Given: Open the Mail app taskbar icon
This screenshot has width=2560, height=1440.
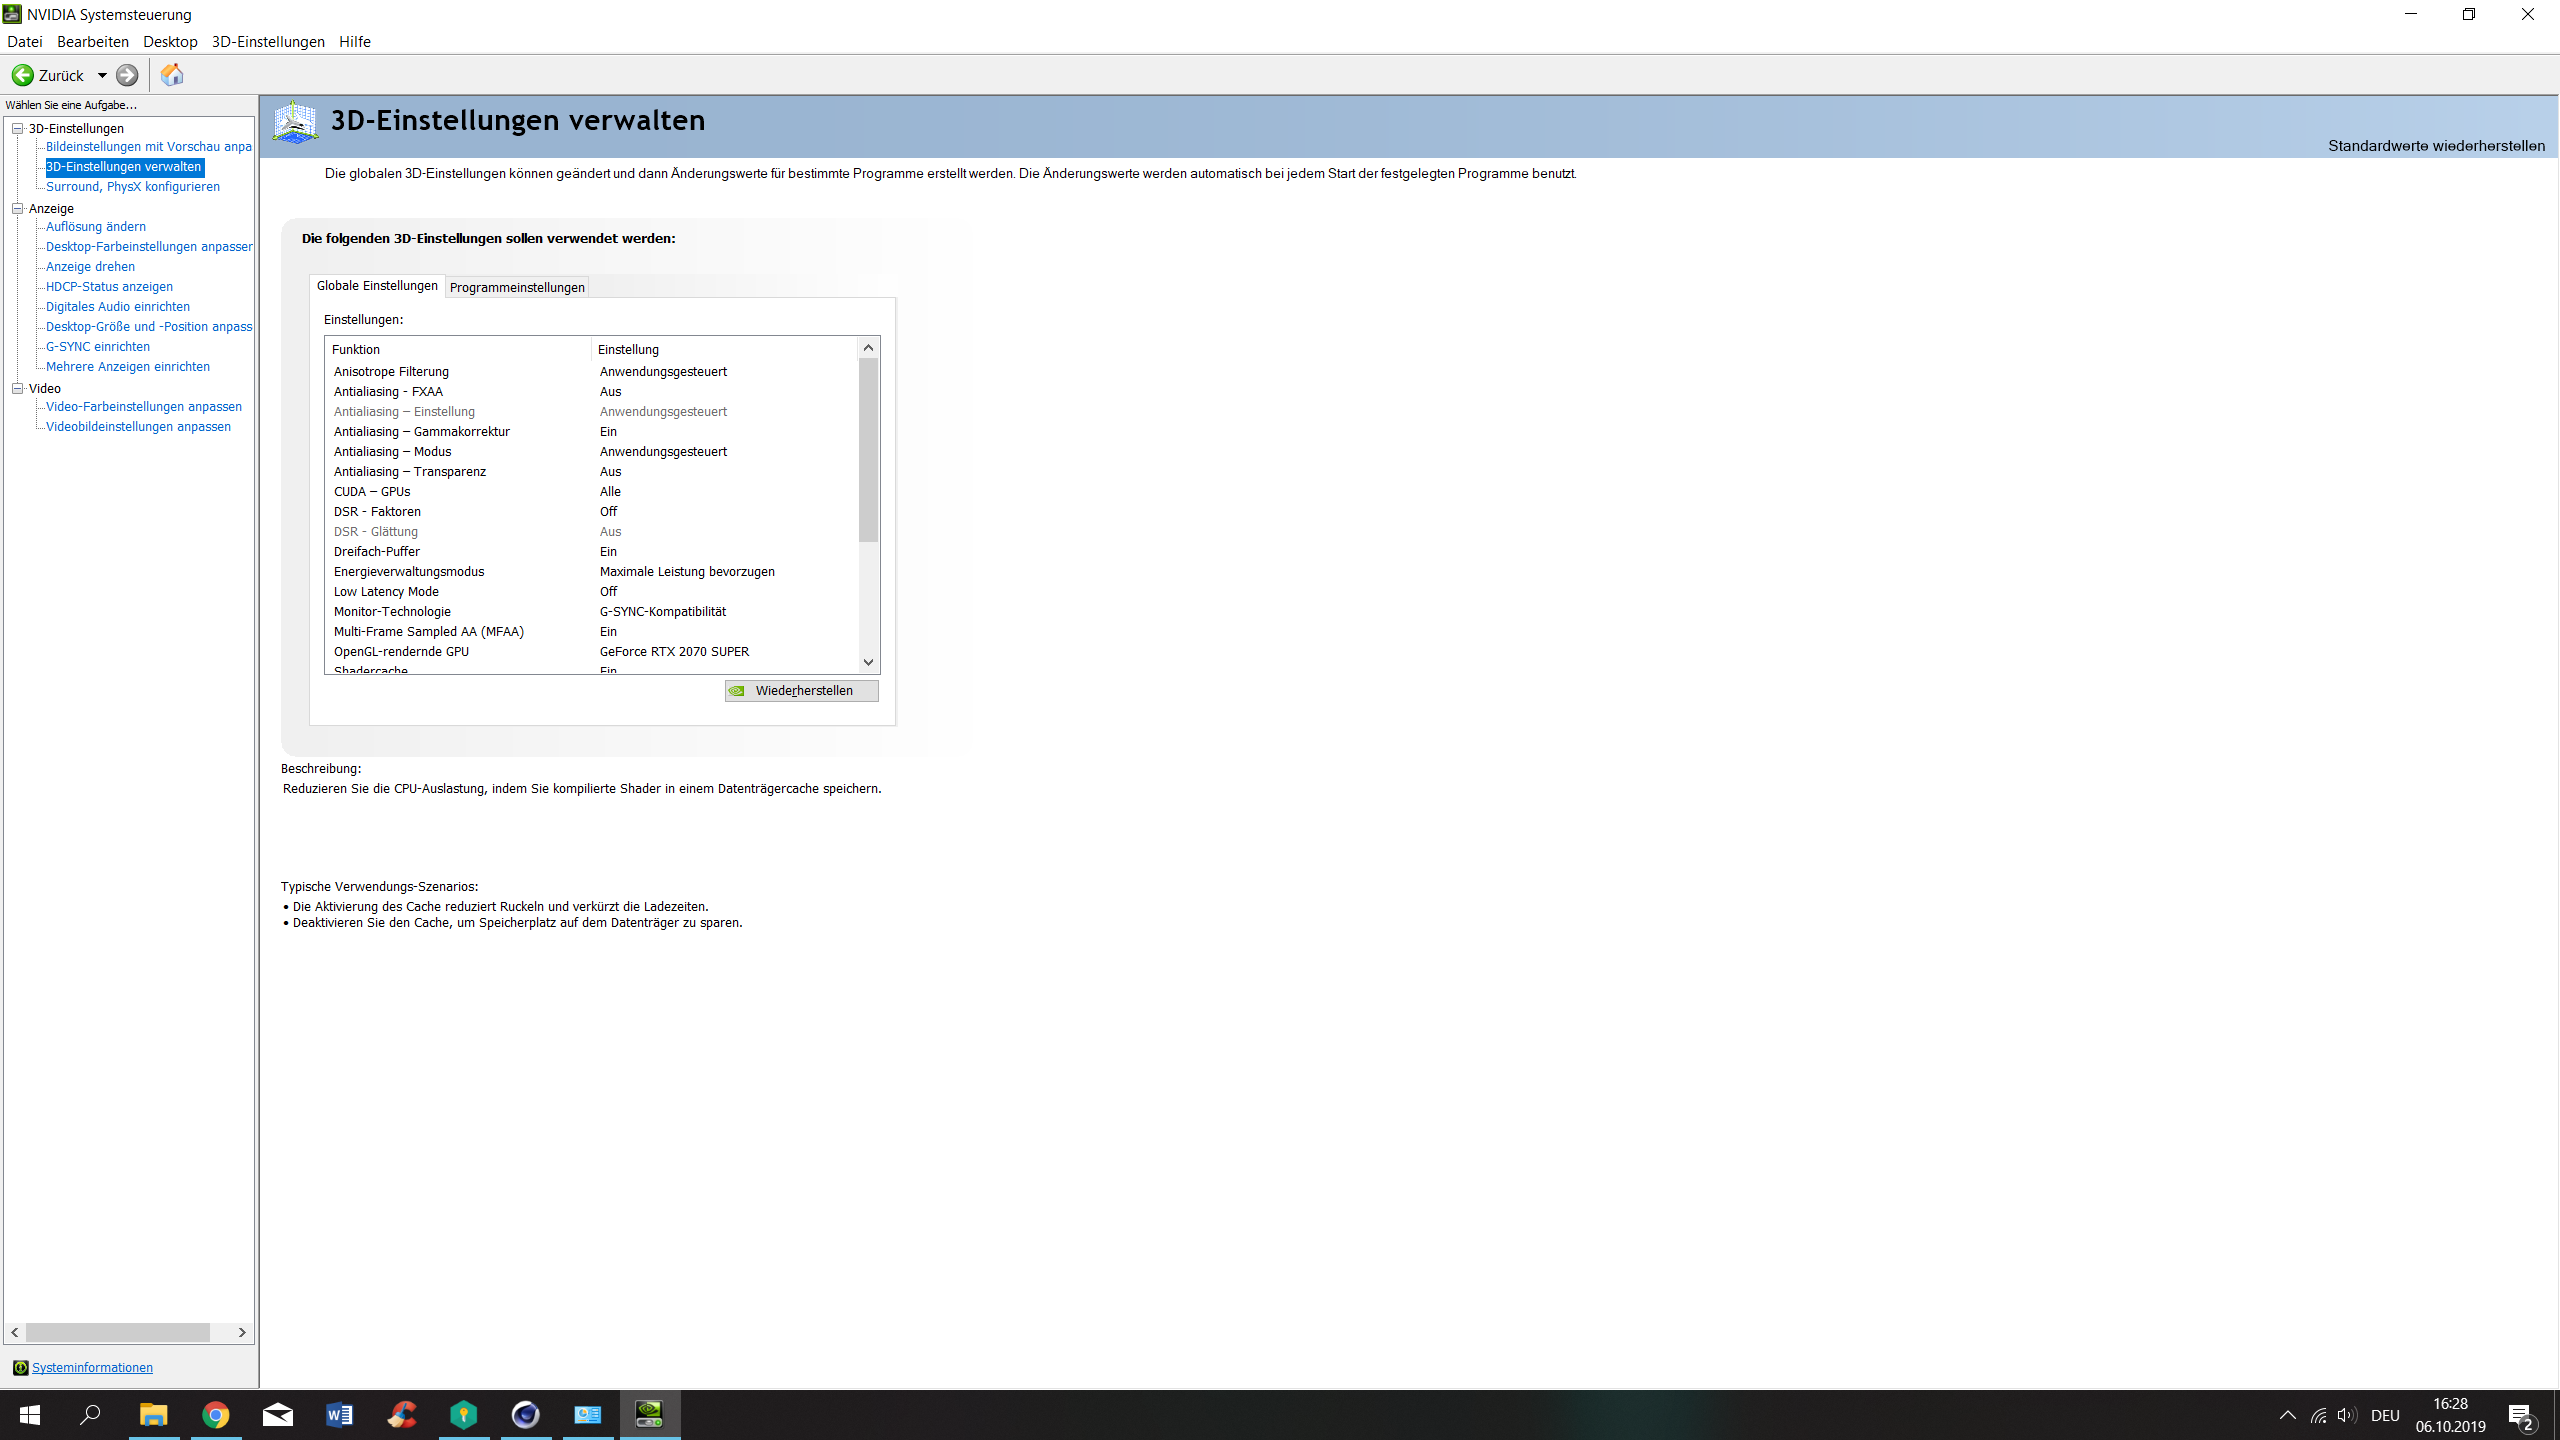Looking at the screenshot, I should 278,1415.
